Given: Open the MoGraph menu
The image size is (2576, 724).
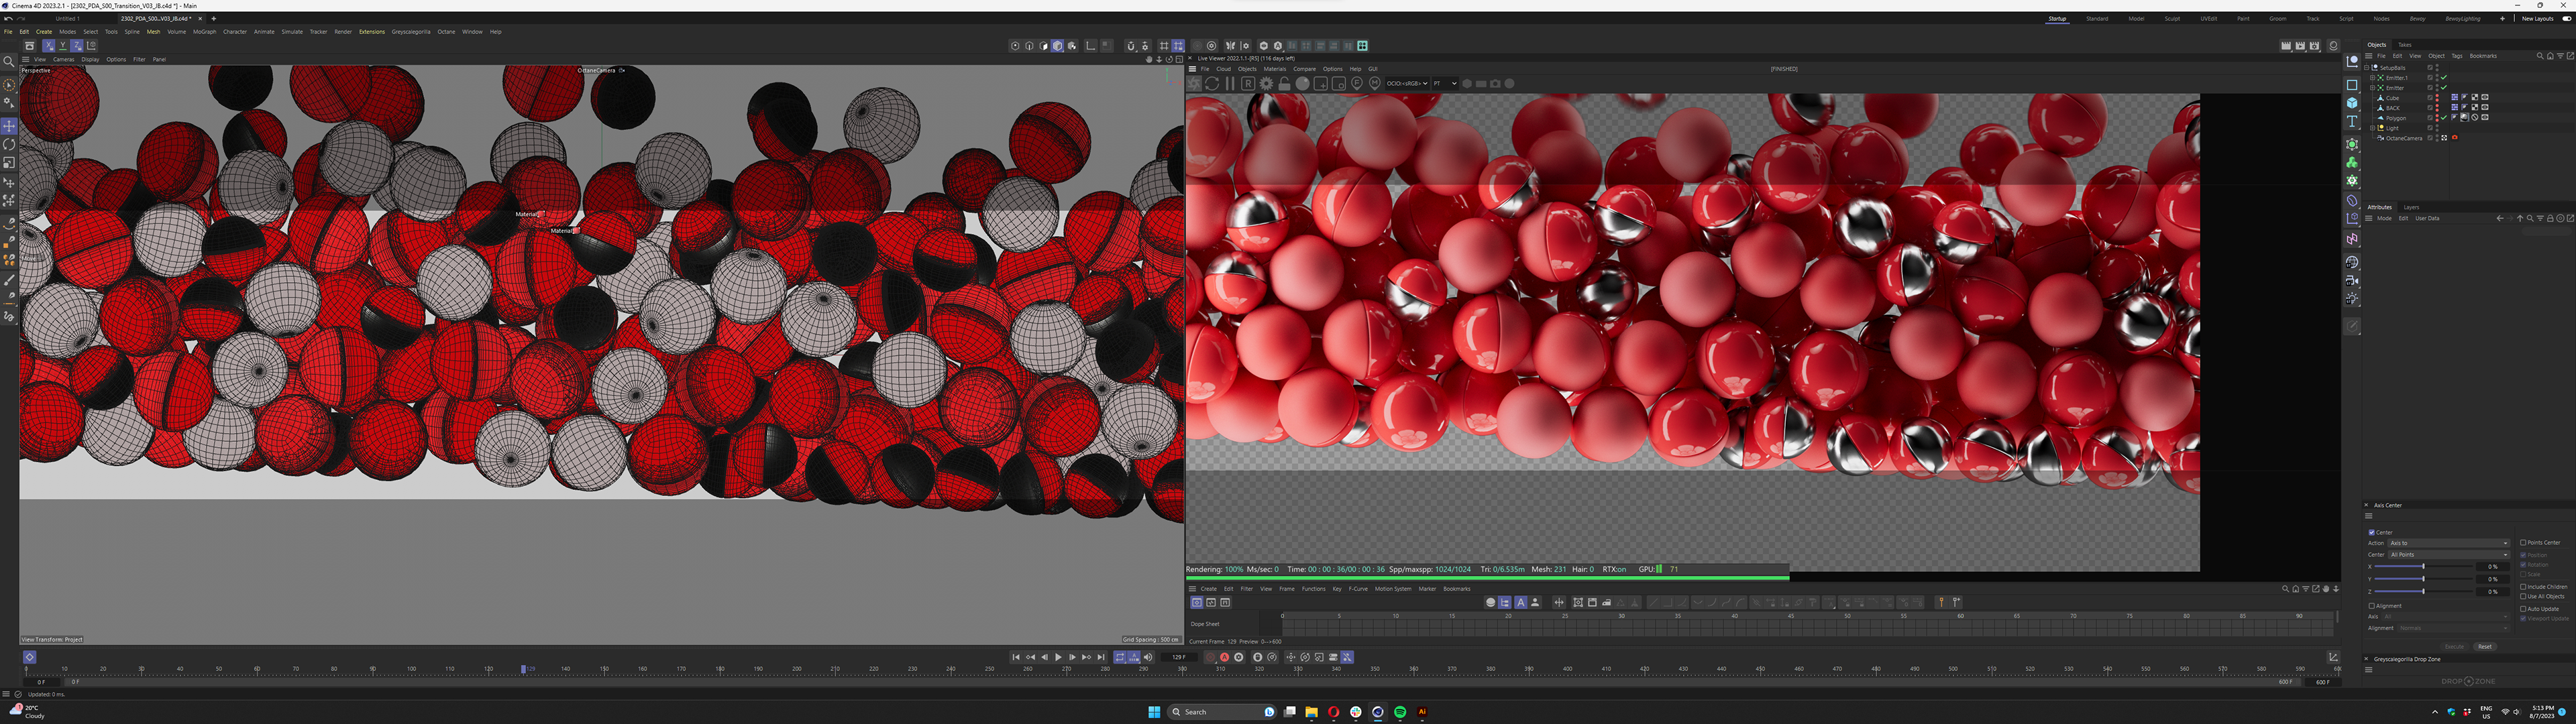Looking at the screenshot, I should [x=204, y=32].
